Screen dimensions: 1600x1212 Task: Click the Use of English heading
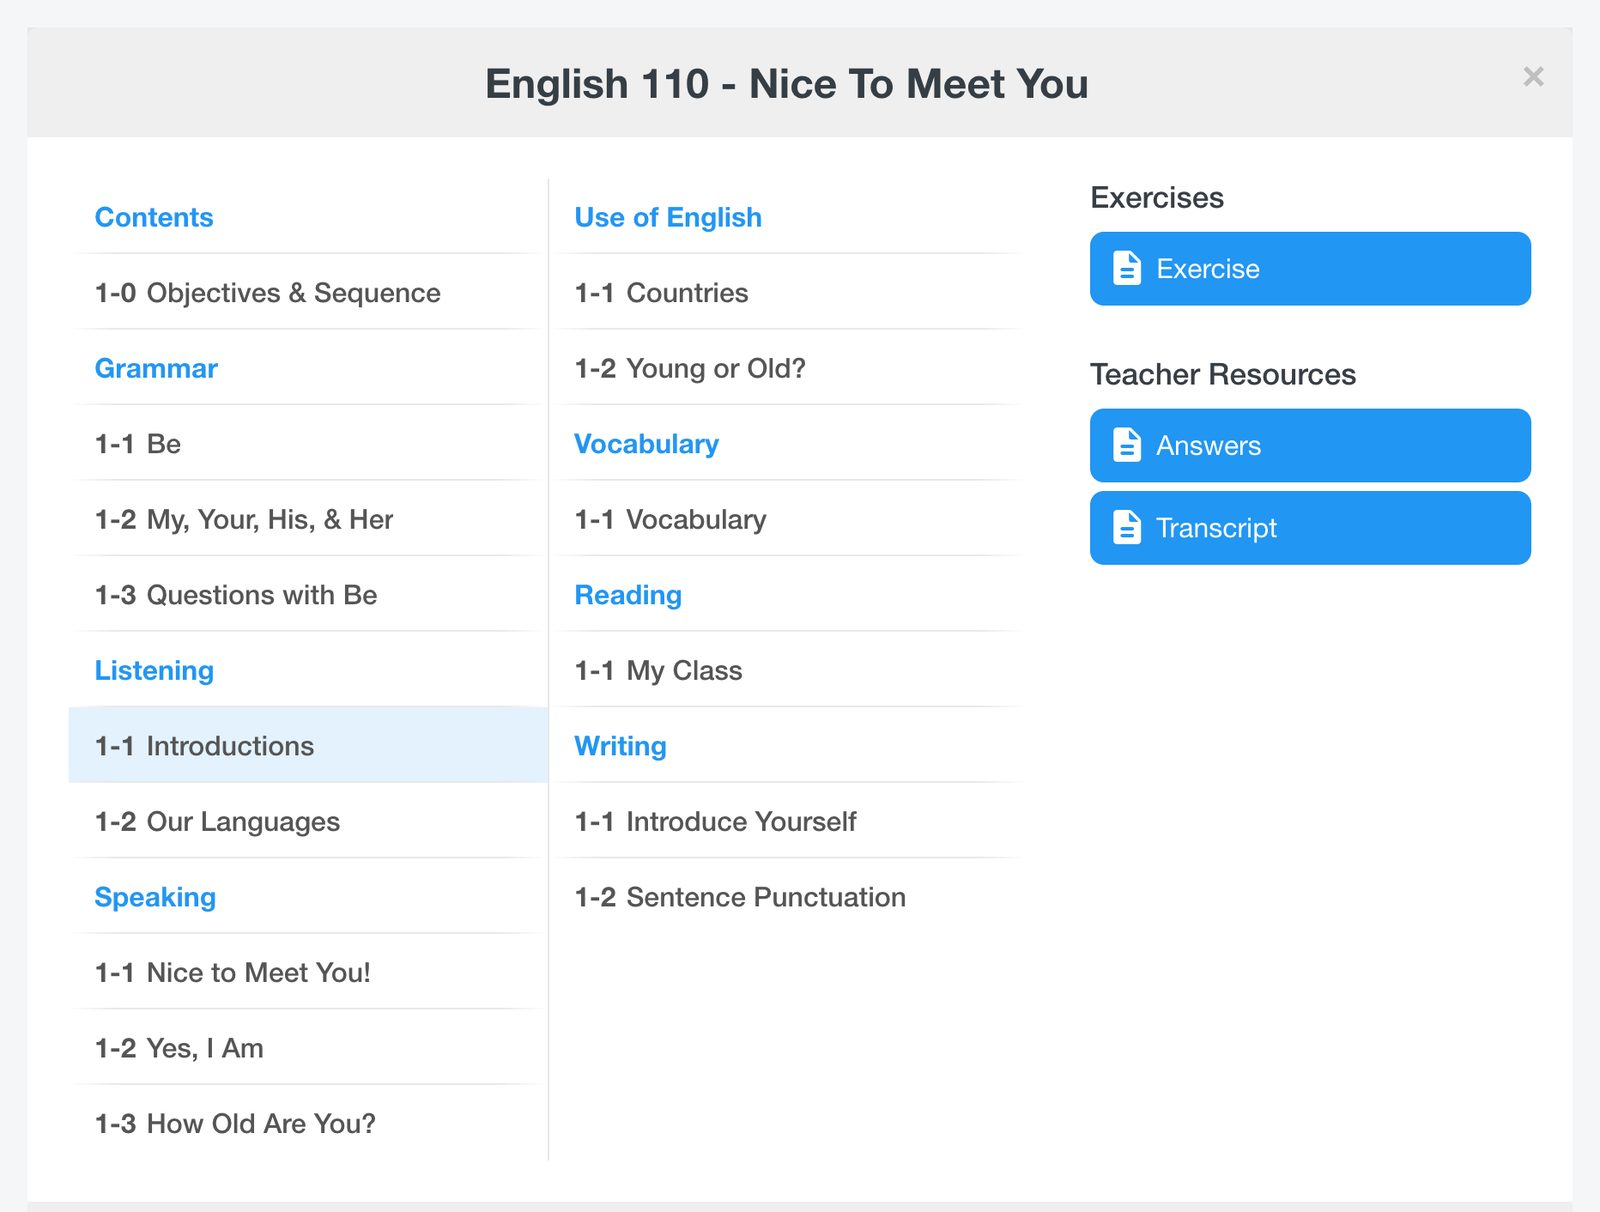pyautogui.click(x=668, y=217)
